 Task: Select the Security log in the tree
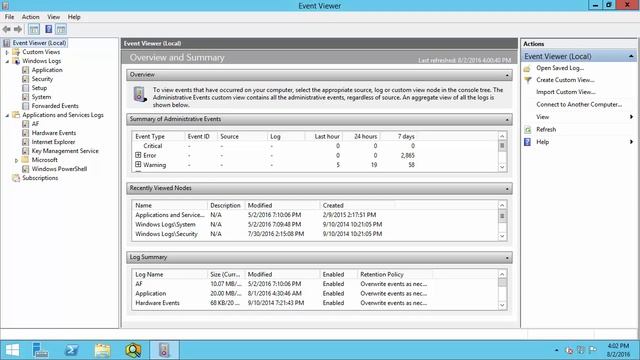click(x=42, y=79)
